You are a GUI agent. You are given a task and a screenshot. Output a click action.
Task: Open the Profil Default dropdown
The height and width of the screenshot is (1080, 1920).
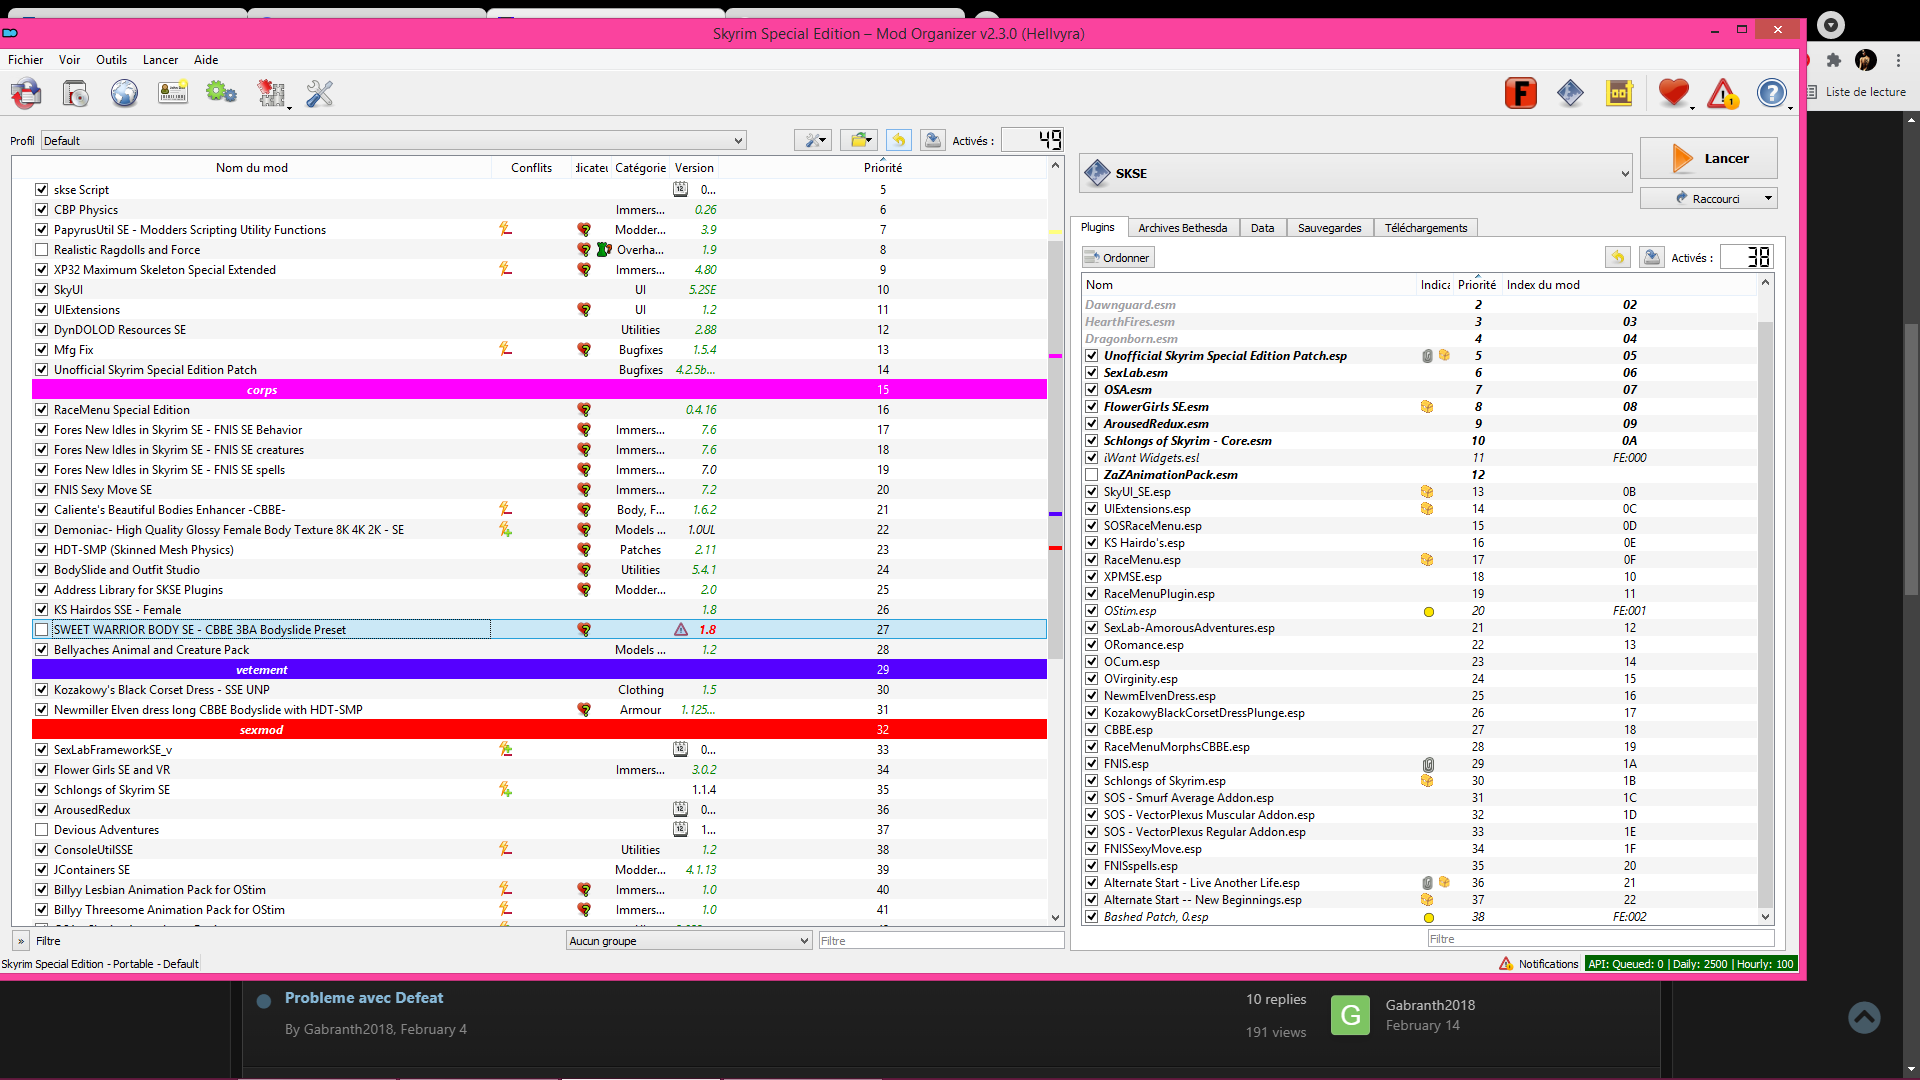pos(393,141)
